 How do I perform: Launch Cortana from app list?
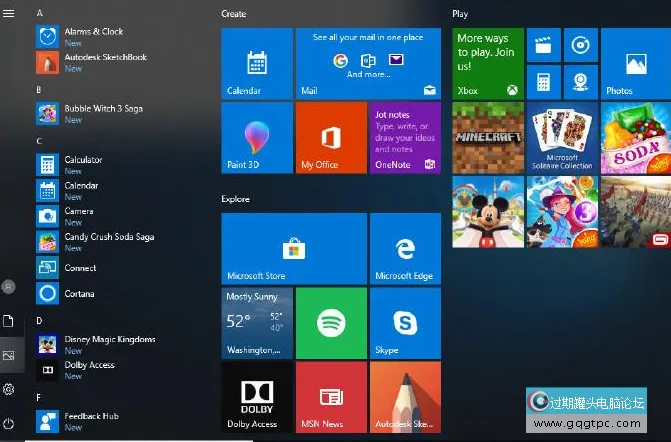tap(65, 294)
